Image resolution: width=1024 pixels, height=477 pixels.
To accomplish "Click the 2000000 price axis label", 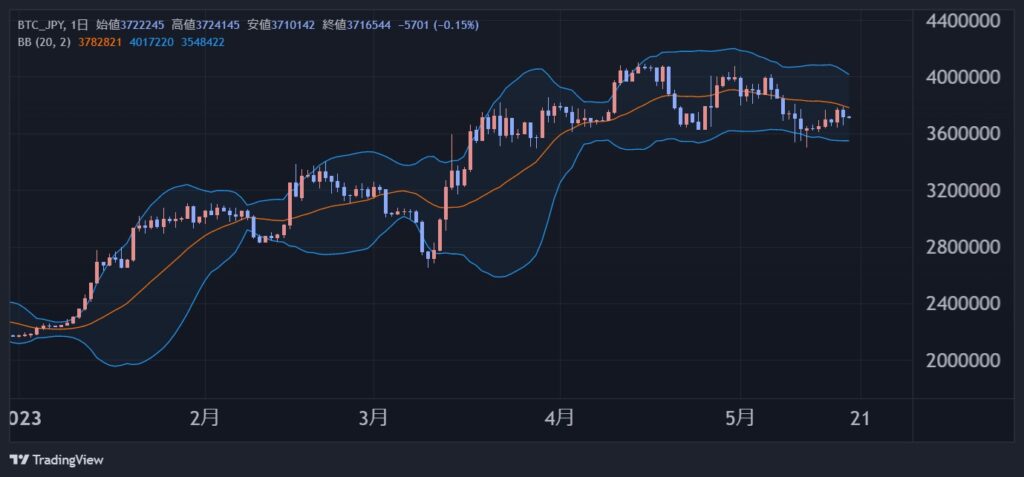I will click(x=963, y=361).
